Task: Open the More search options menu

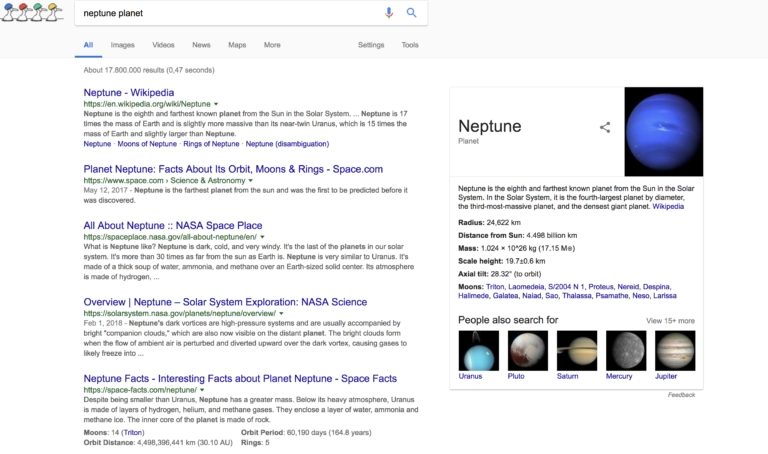Action: (x=272, y=45)
